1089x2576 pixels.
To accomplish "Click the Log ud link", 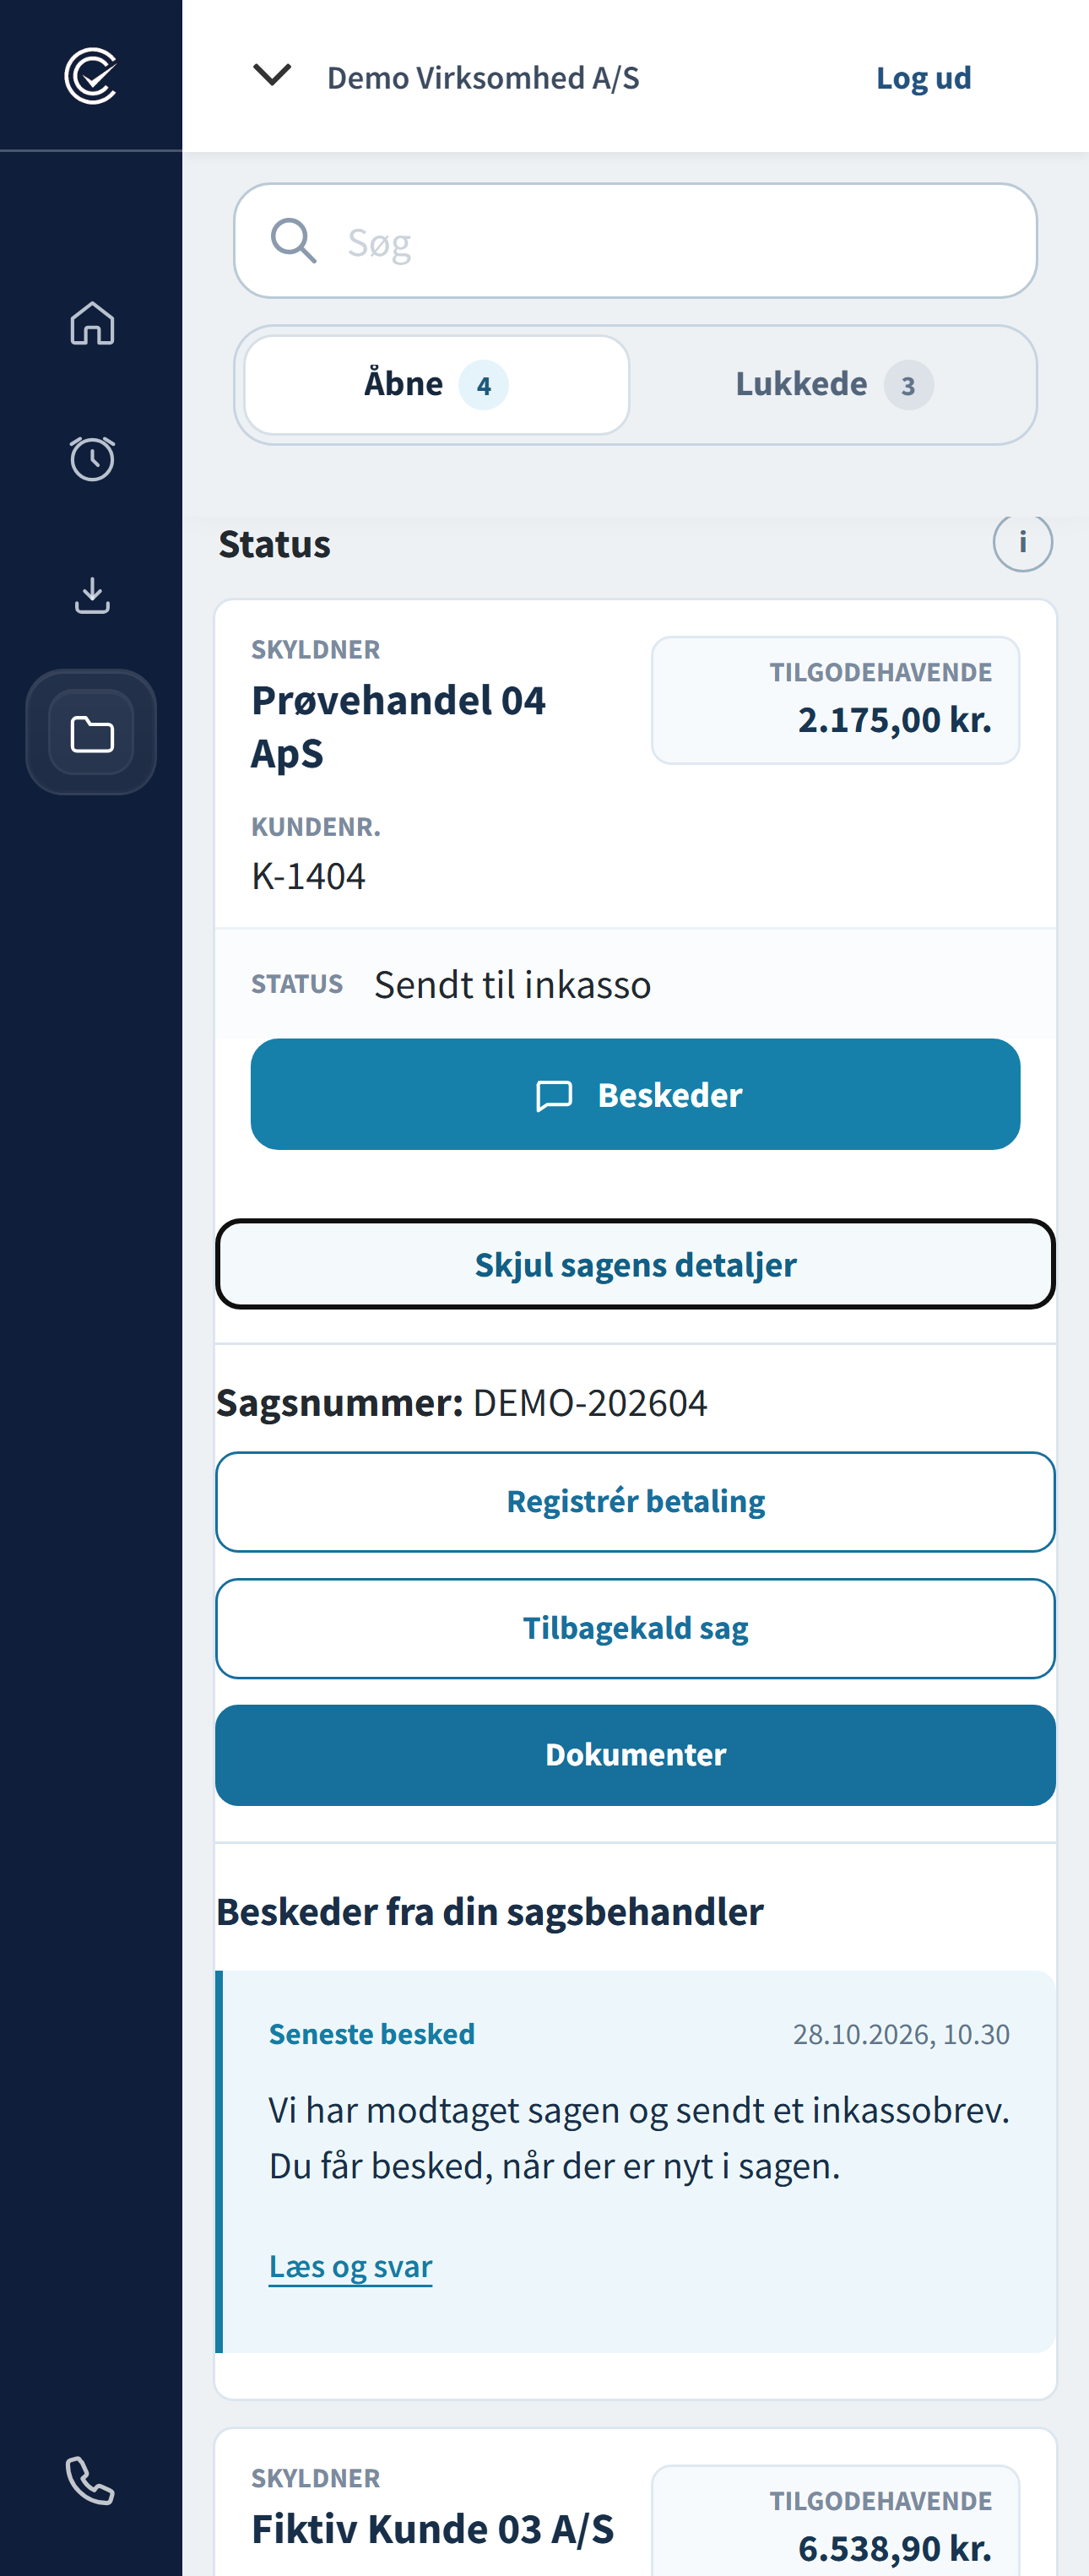I will coord(923,78).
